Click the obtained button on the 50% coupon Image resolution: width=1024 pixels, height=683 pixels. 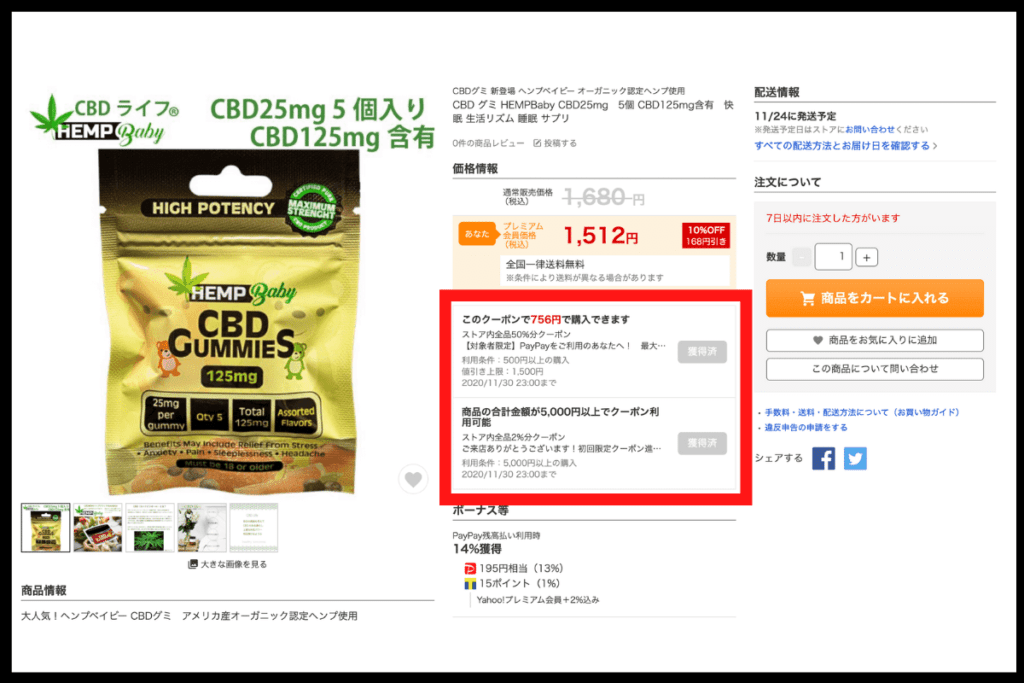[702, 352]
